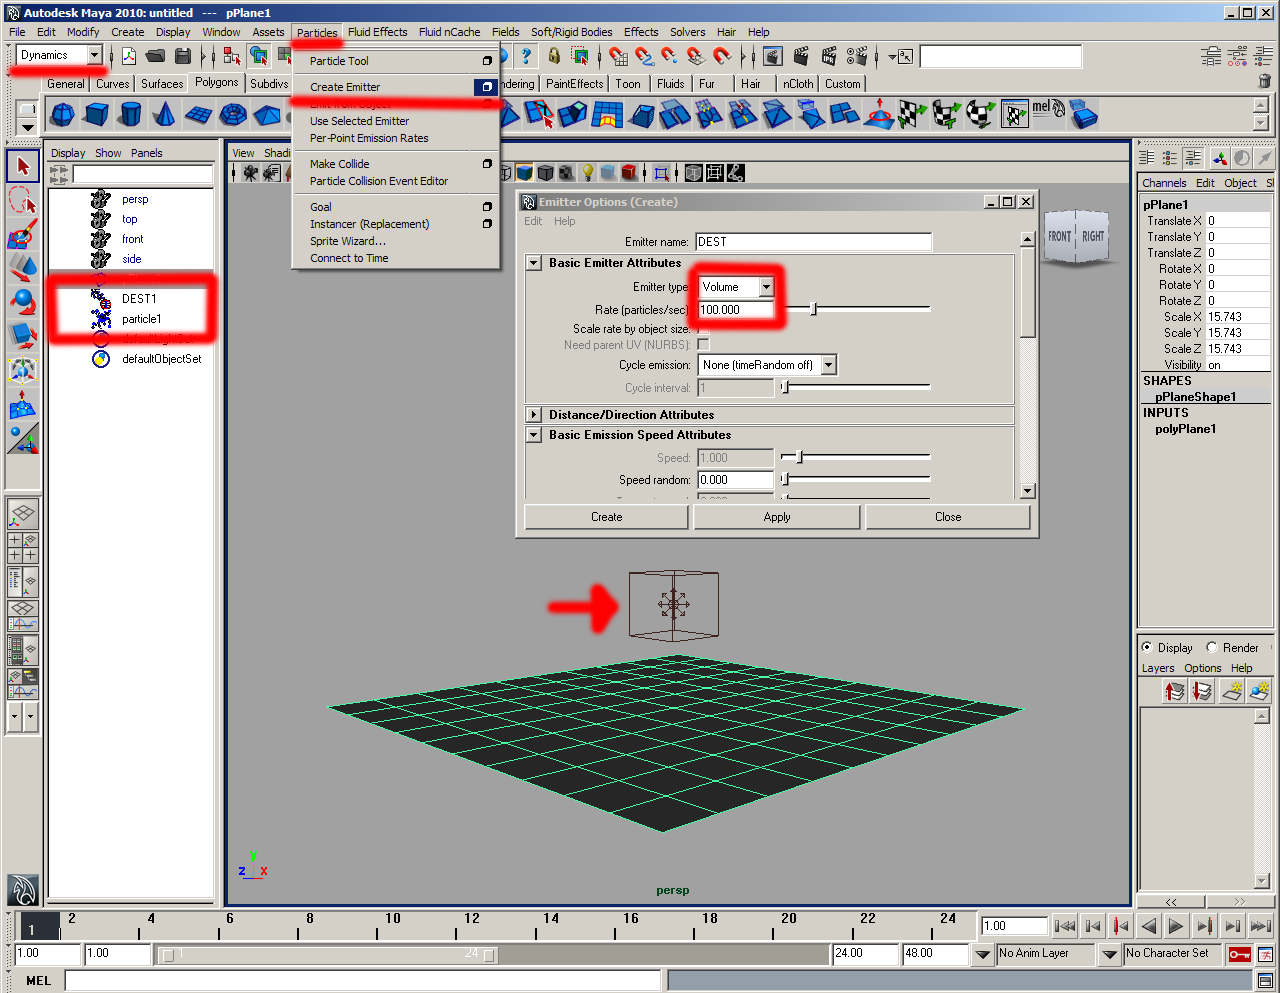This screenshot has width=1280, height=993.
Task: Switch to single perspective view layout
Action: [23, 514]
